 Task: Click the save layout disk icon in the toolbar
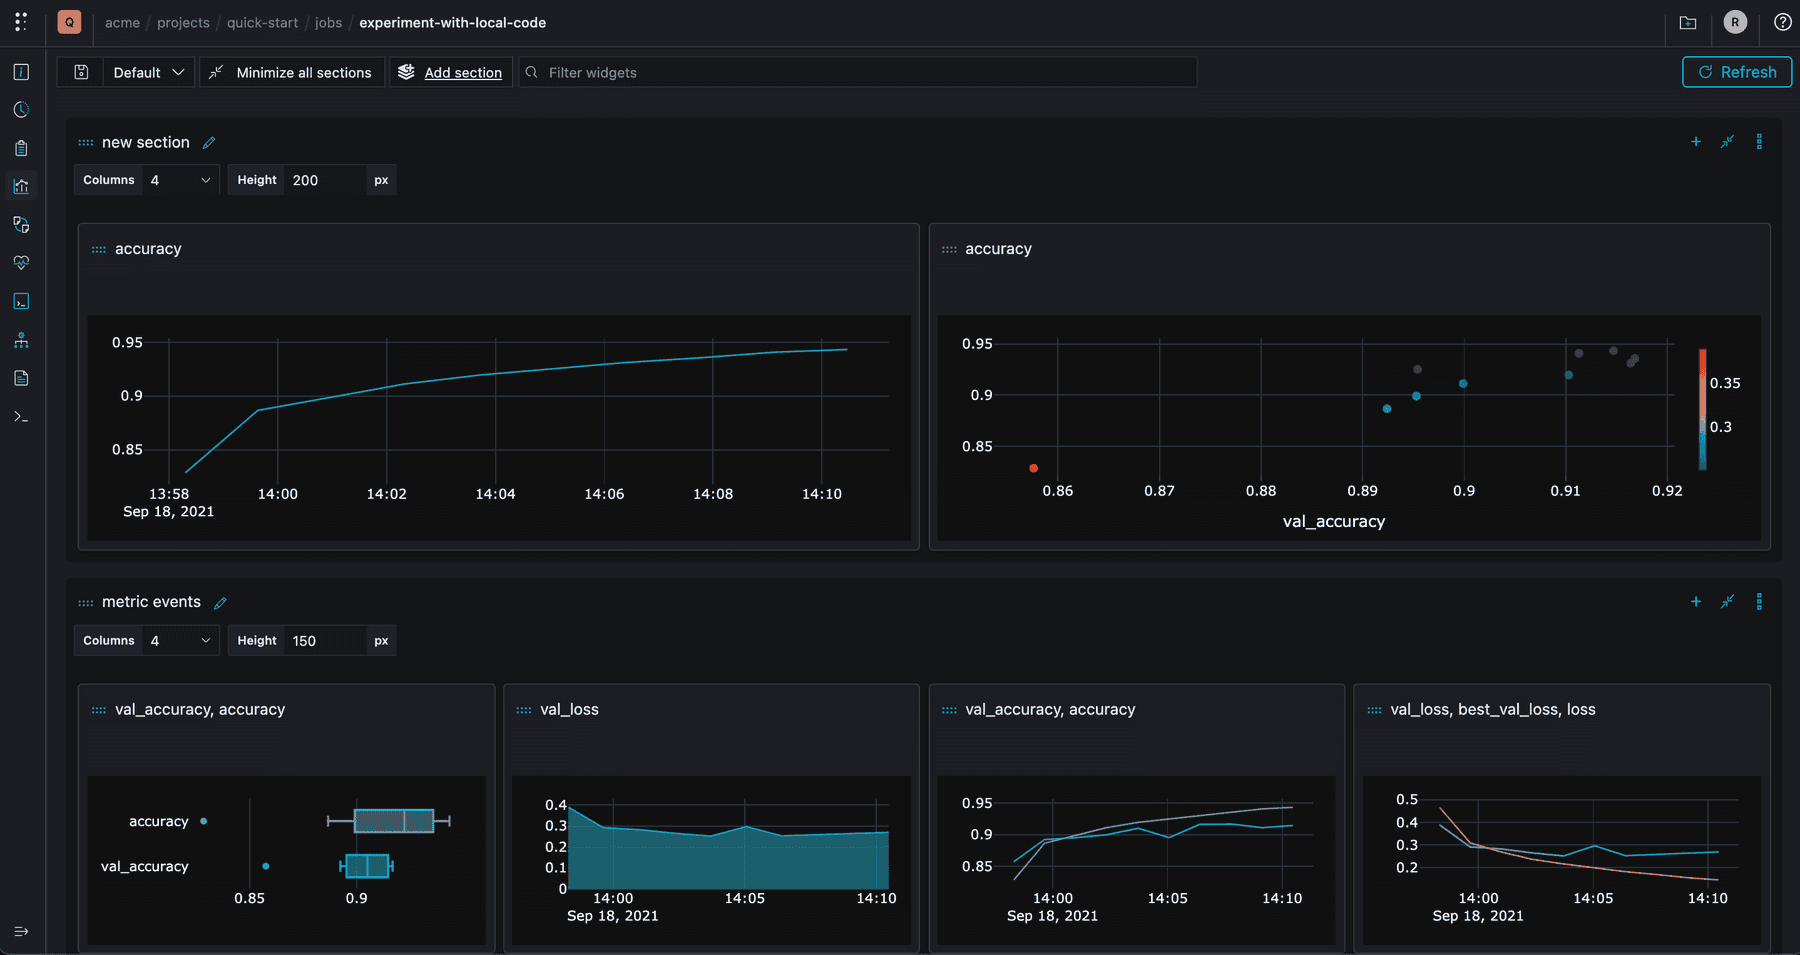pos(80,72)
